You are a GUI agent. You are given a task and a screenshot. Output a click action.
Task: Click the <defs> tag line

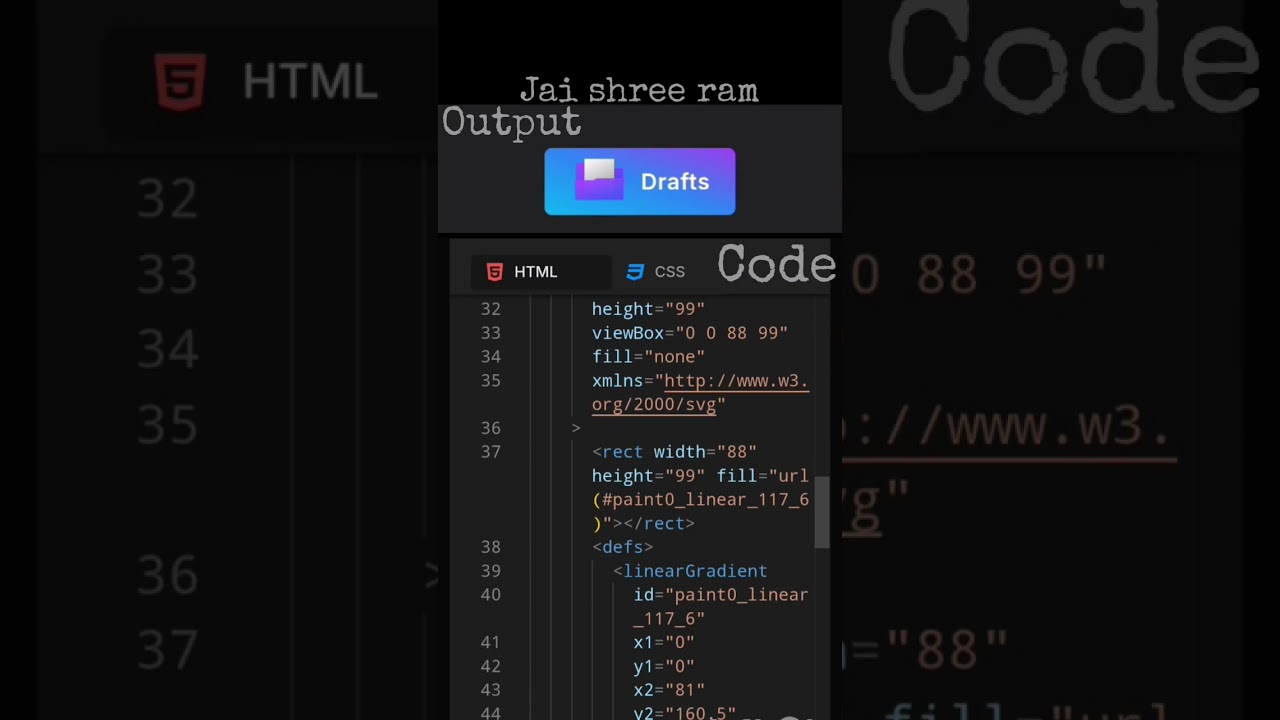(622, 547)
